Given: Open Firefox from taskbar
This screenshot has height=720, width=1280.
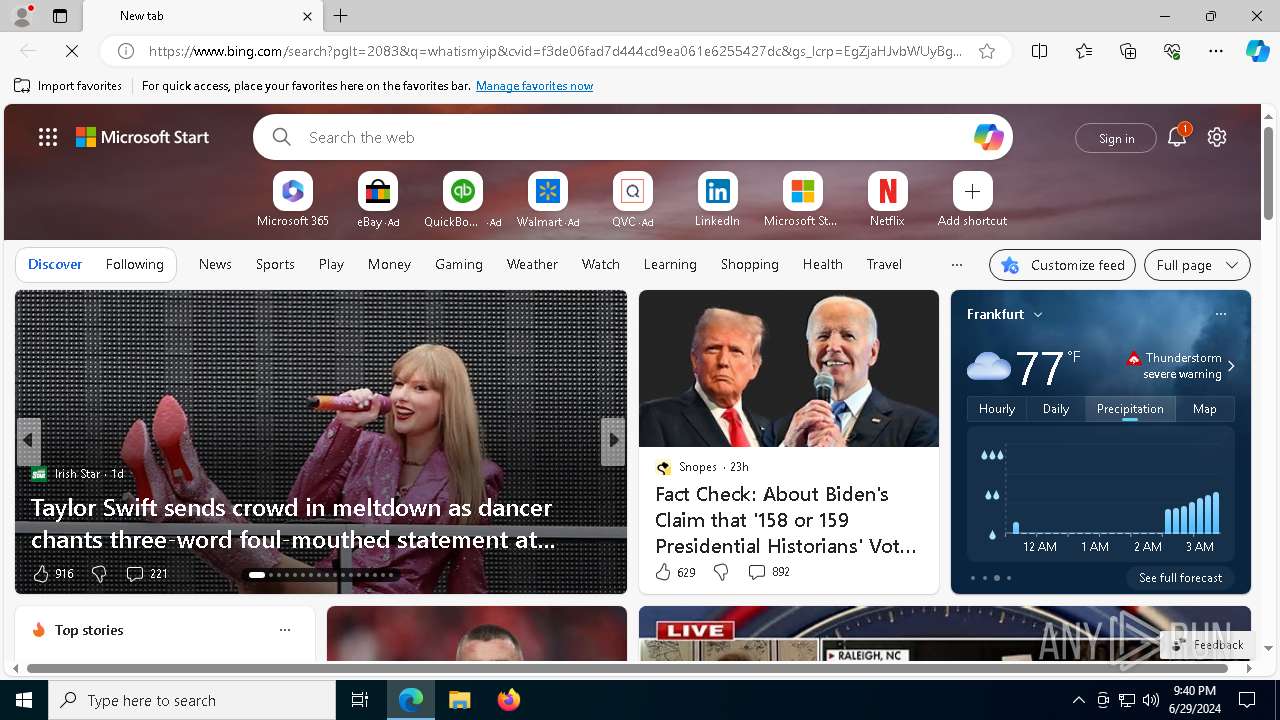Looking at the screenshot, I should tap(508, 700).
